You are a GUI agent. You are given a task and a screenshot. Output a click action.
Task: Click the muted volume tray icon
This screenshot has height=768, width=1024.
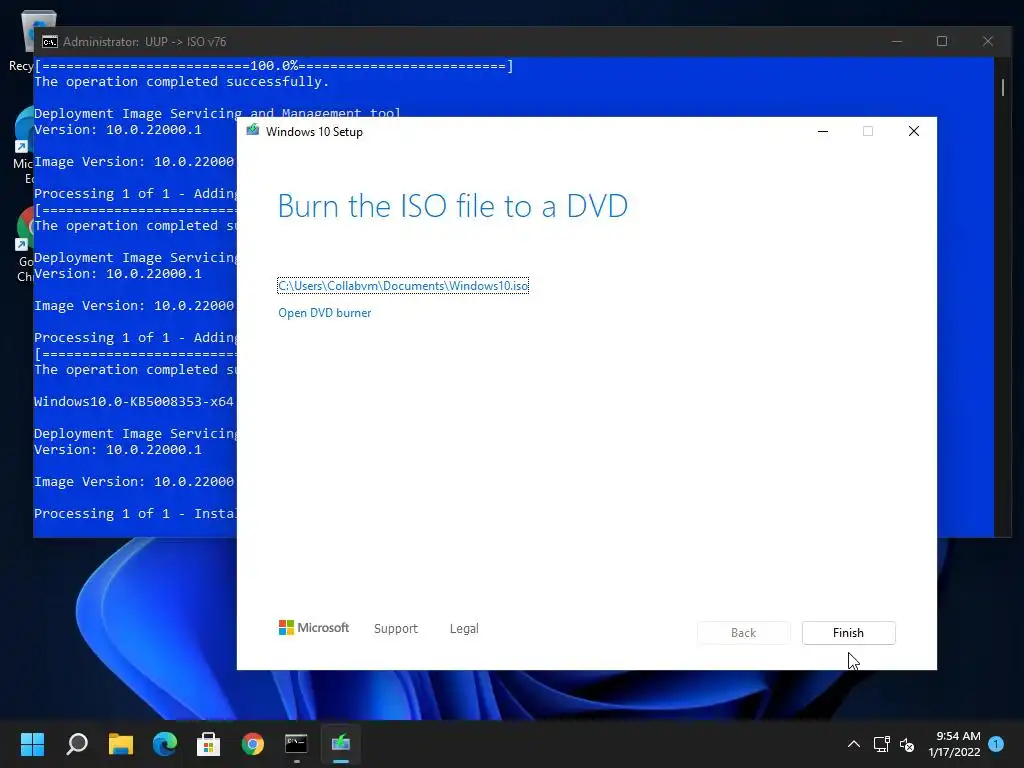(x=906, y=744)
